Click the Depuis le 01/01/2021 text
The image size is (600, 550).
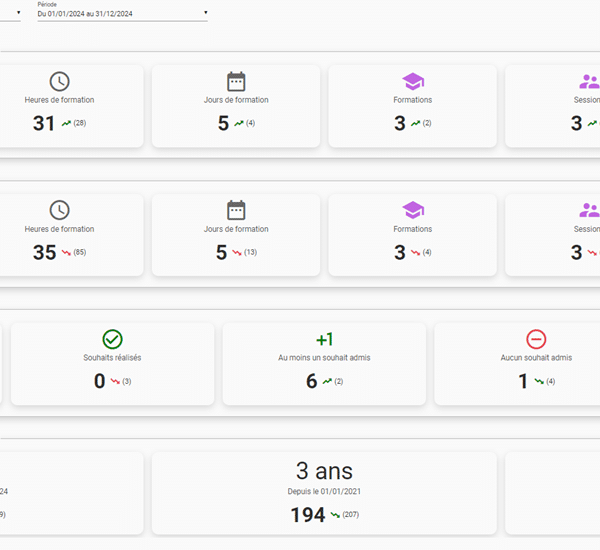point(324,491)
